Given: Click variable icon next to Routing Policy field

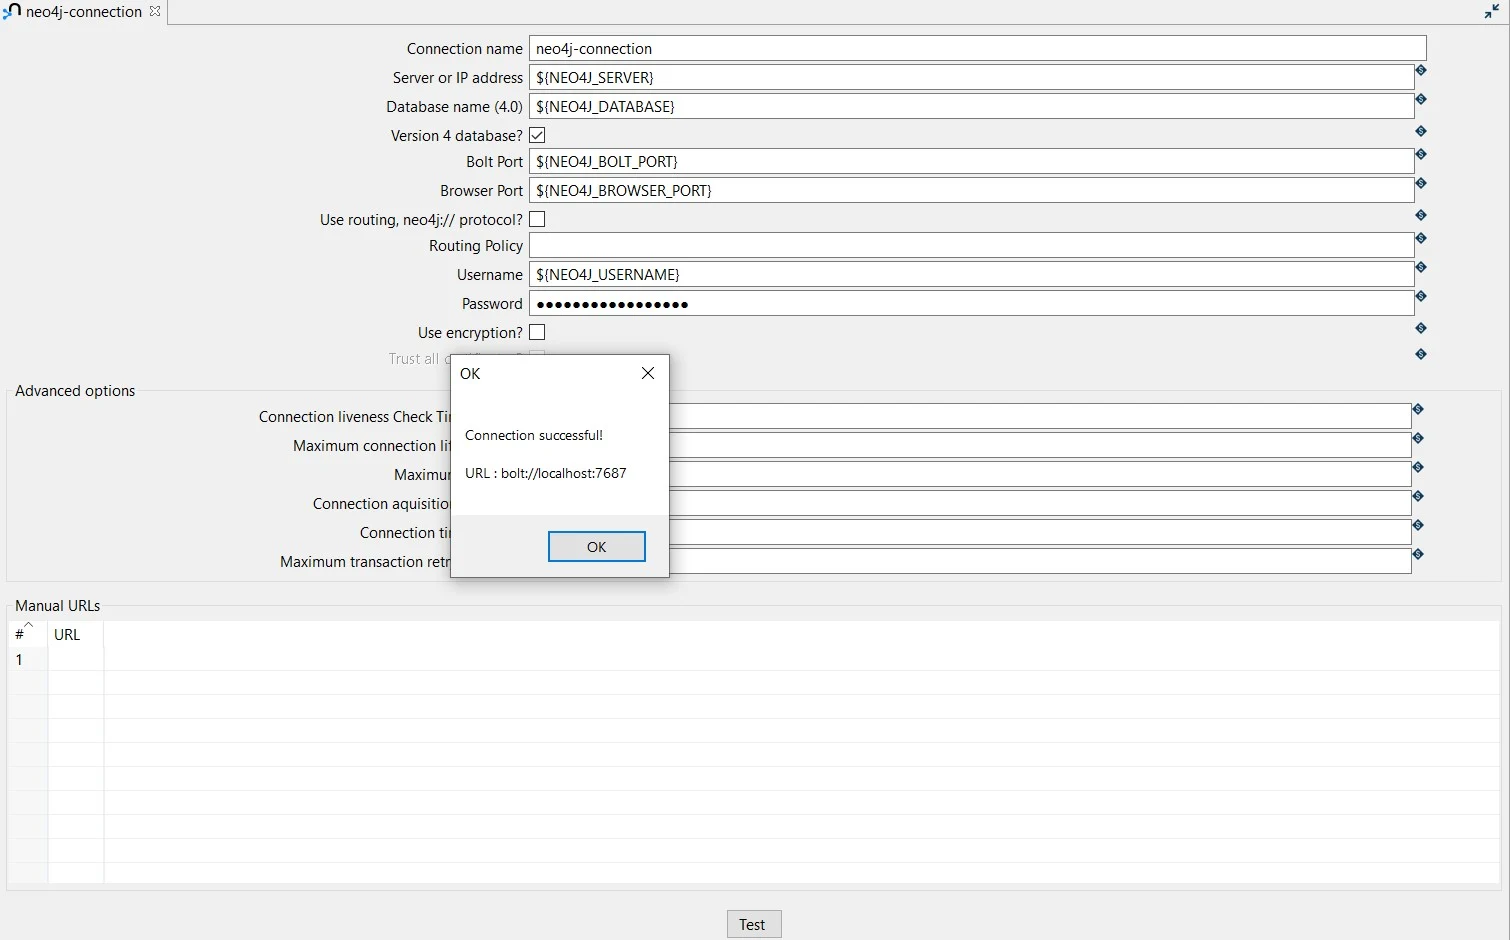Looking at the screenshot, I should [x=1420, y=239].
